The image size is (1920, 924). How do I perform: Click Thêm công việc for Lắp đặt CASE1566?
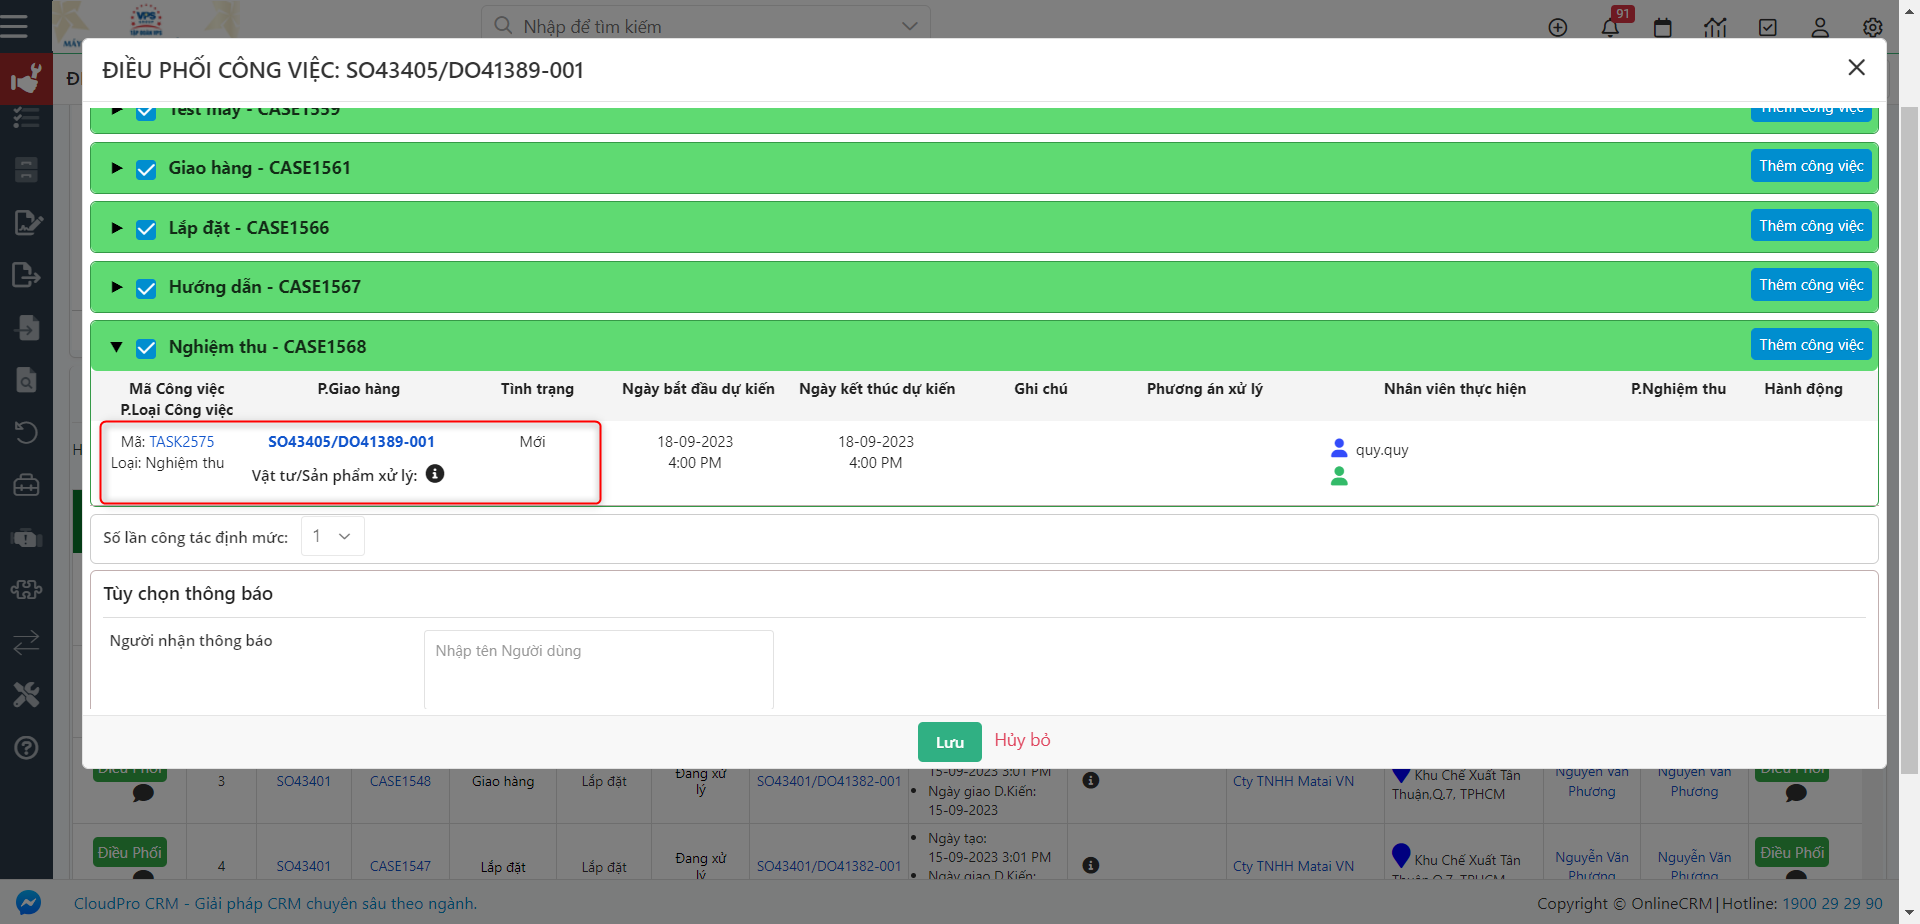[x=1811, y=226]
